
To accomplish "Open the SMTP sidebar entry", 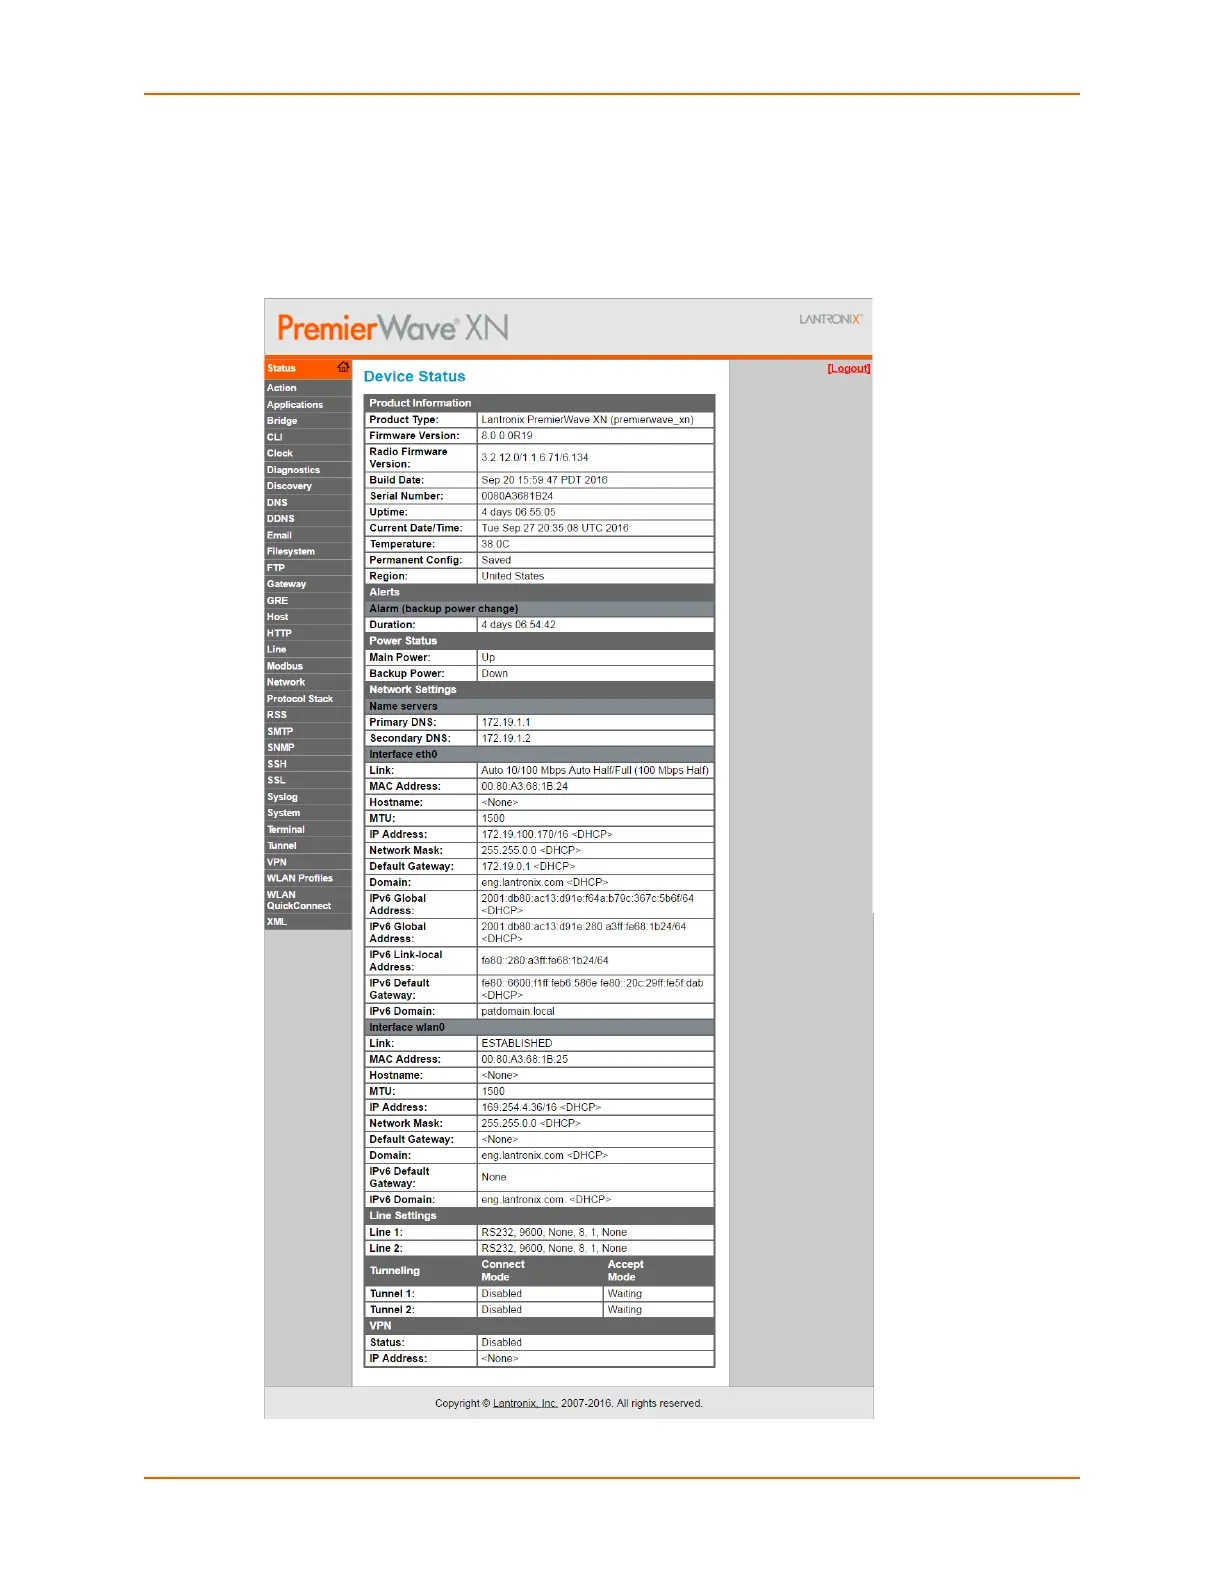I will click(x=308, y=731).
